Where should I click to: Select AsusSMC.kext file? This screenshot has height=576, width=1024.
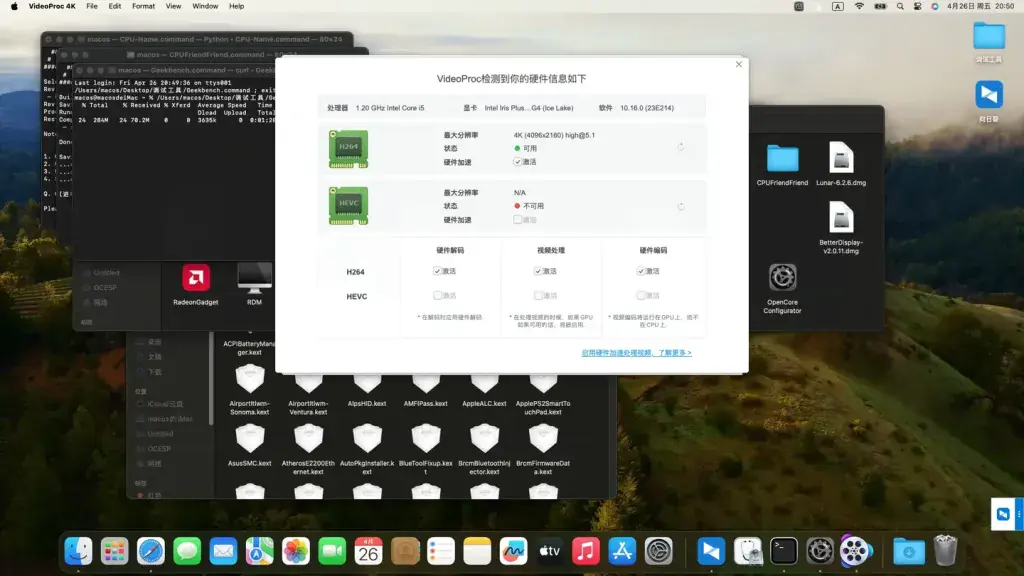click(249, 445)
